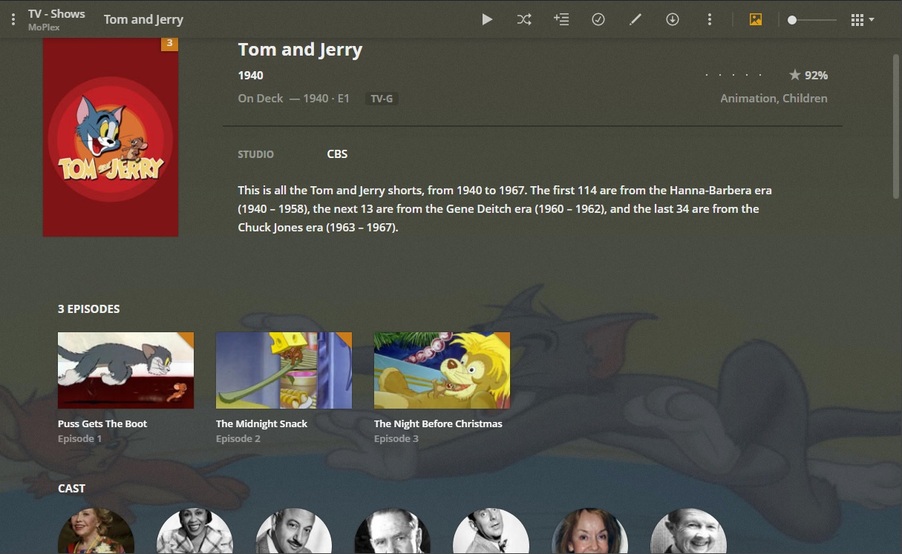Open the Animation genre link

click(748, 98)
